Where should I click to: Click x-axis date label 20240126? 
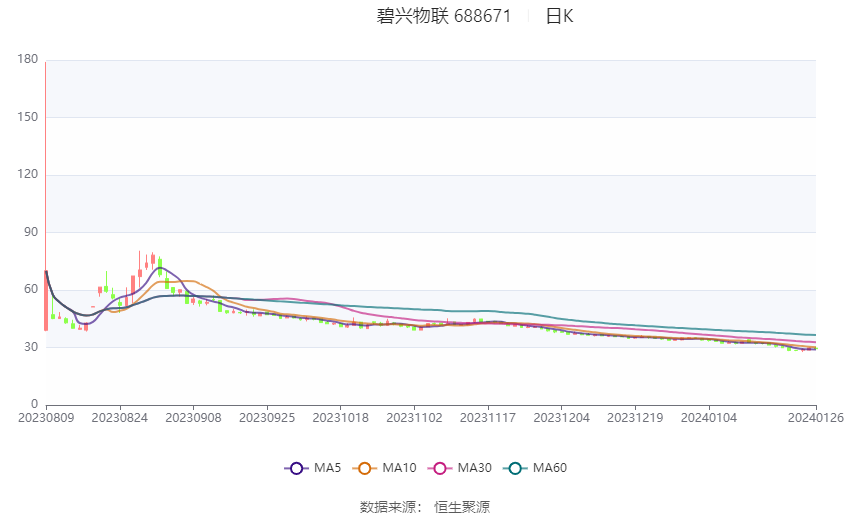pyautogui.click(x=816, y=418)
